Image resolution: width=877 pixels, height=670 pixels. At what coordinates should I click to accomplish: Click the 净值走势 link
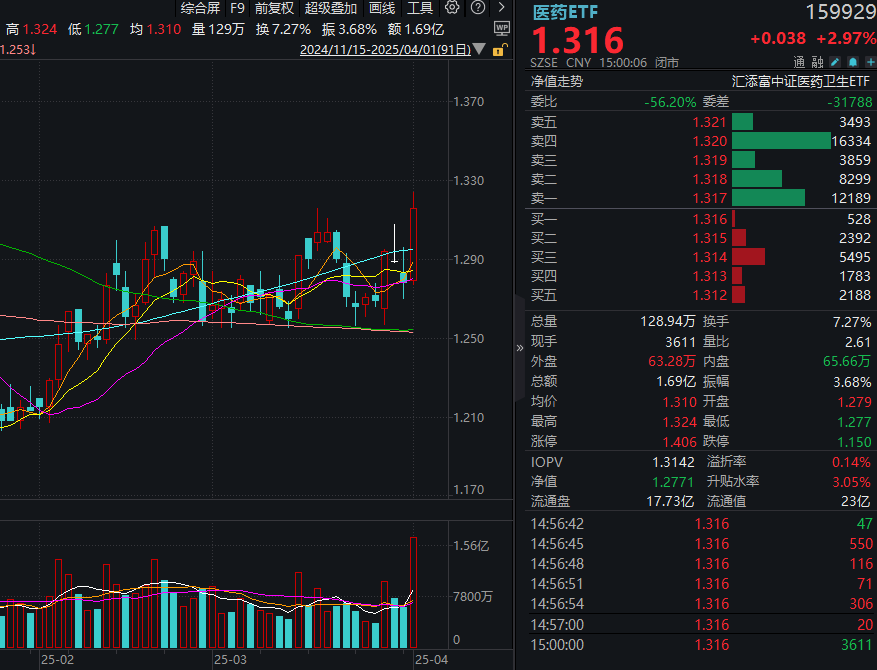tap(556, 81)
